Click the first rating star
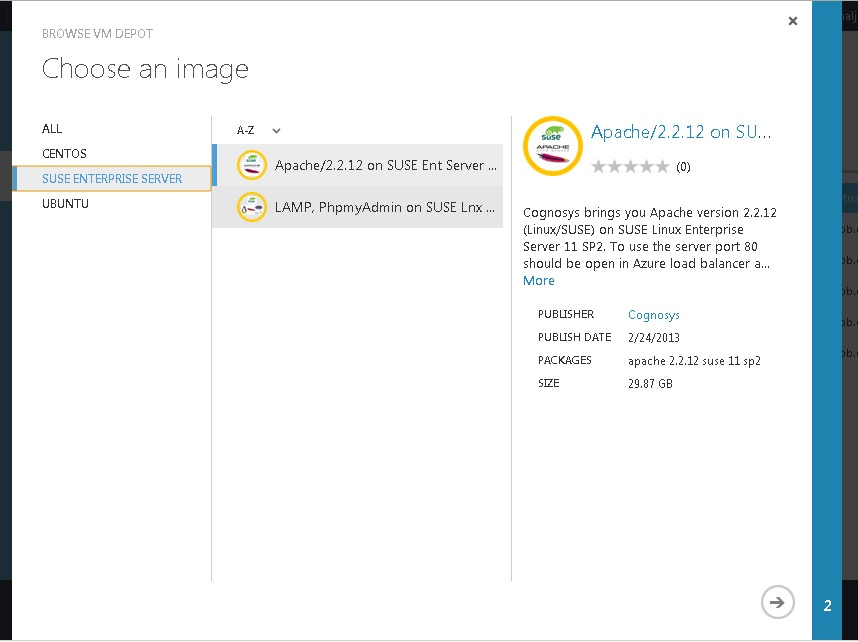The width and height of the screenshot is (858, 642). coord(599,166)
